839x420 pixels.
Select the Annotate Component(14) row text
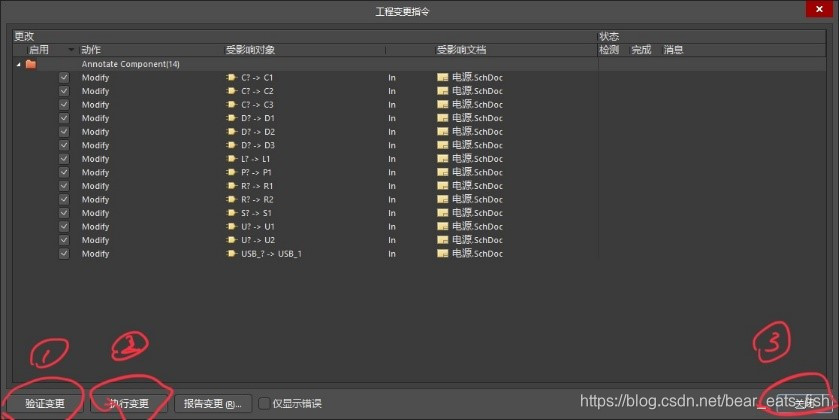point(131,64)
